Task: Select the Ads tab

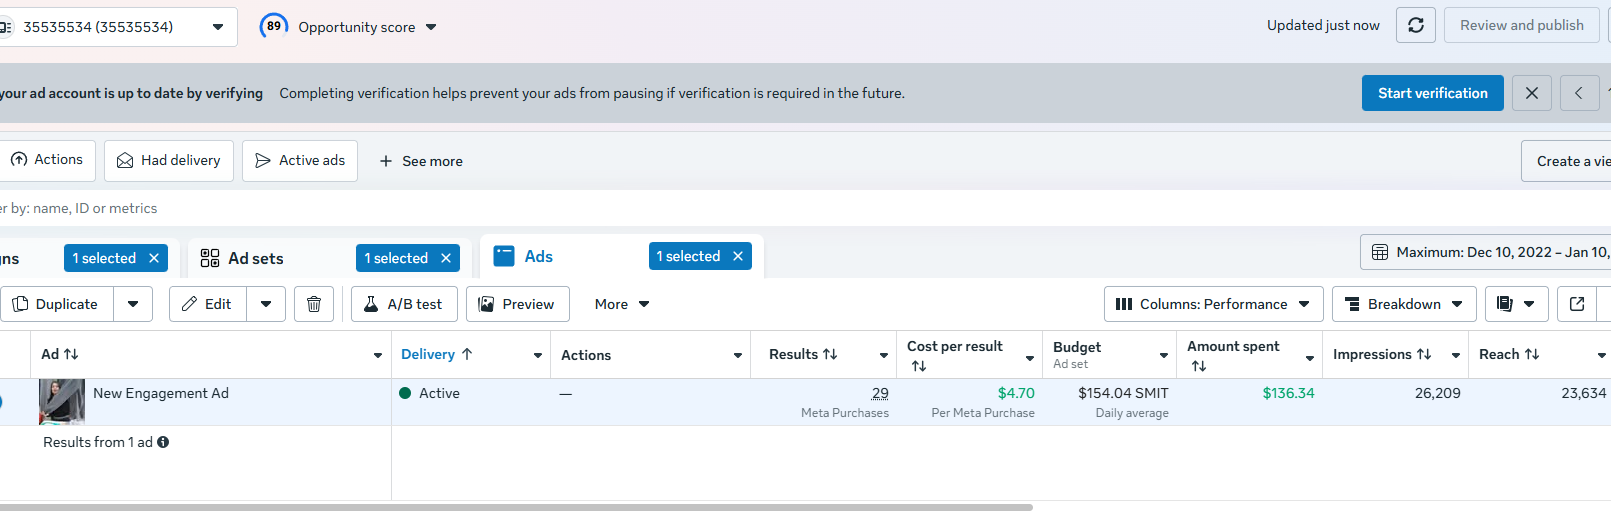Action: 538,257
